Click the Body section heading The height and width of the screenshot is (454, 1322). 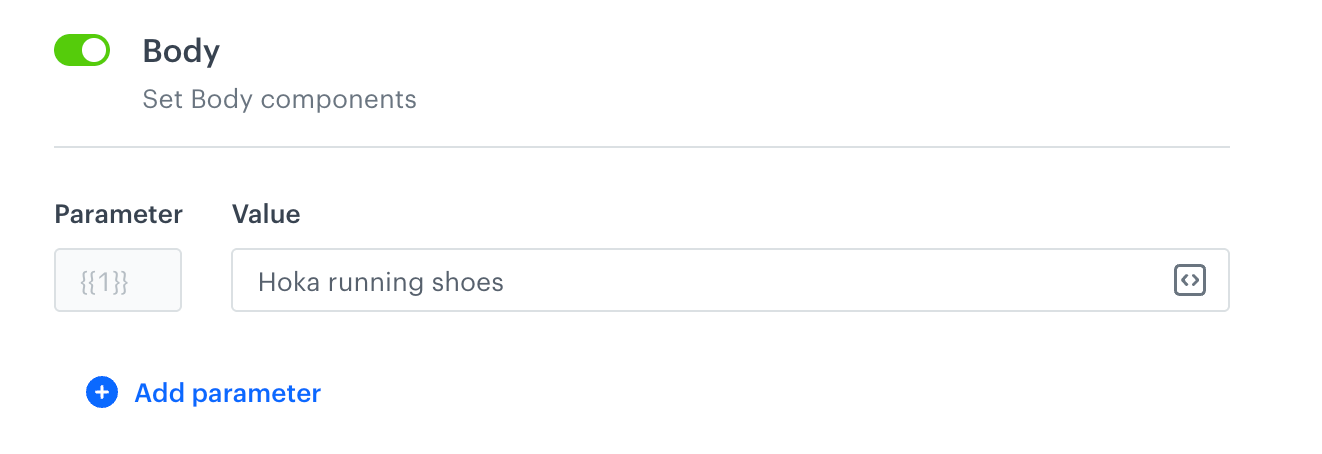181,51
